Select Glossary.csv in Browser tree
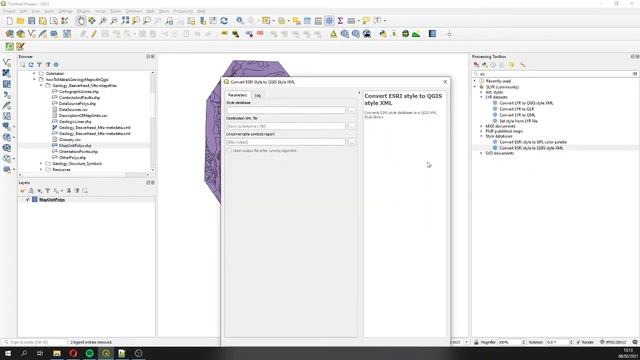Viewport: 640px width, 360px height. tap(70, 140)
